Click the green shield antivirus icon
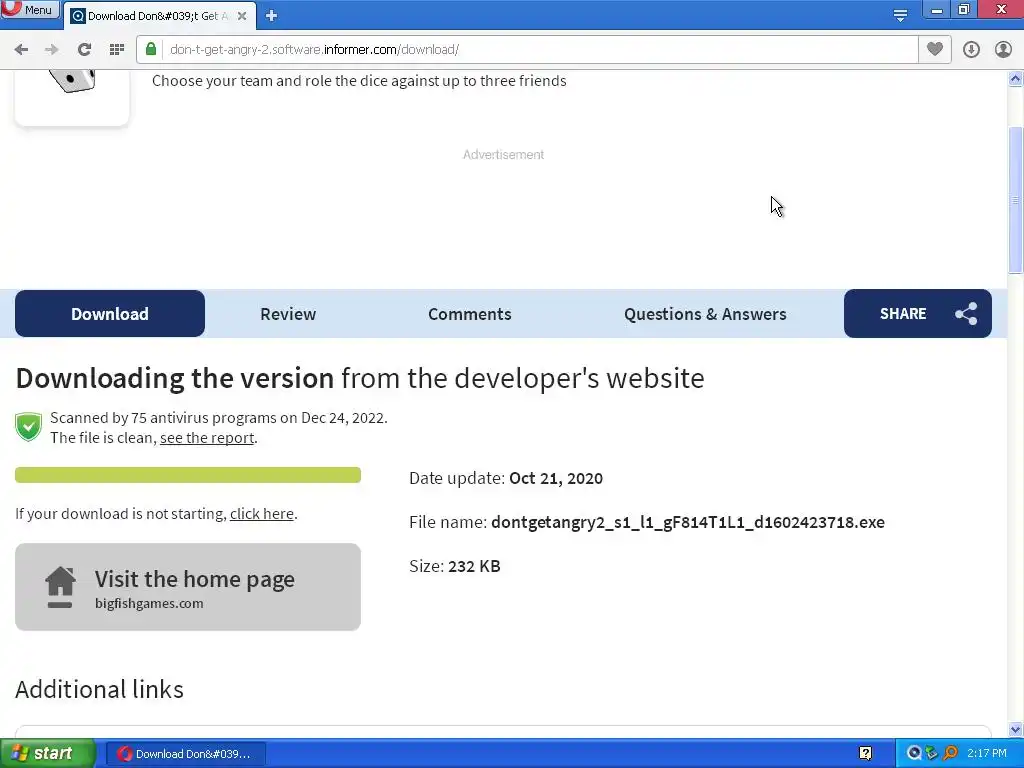 coord(29,426)
